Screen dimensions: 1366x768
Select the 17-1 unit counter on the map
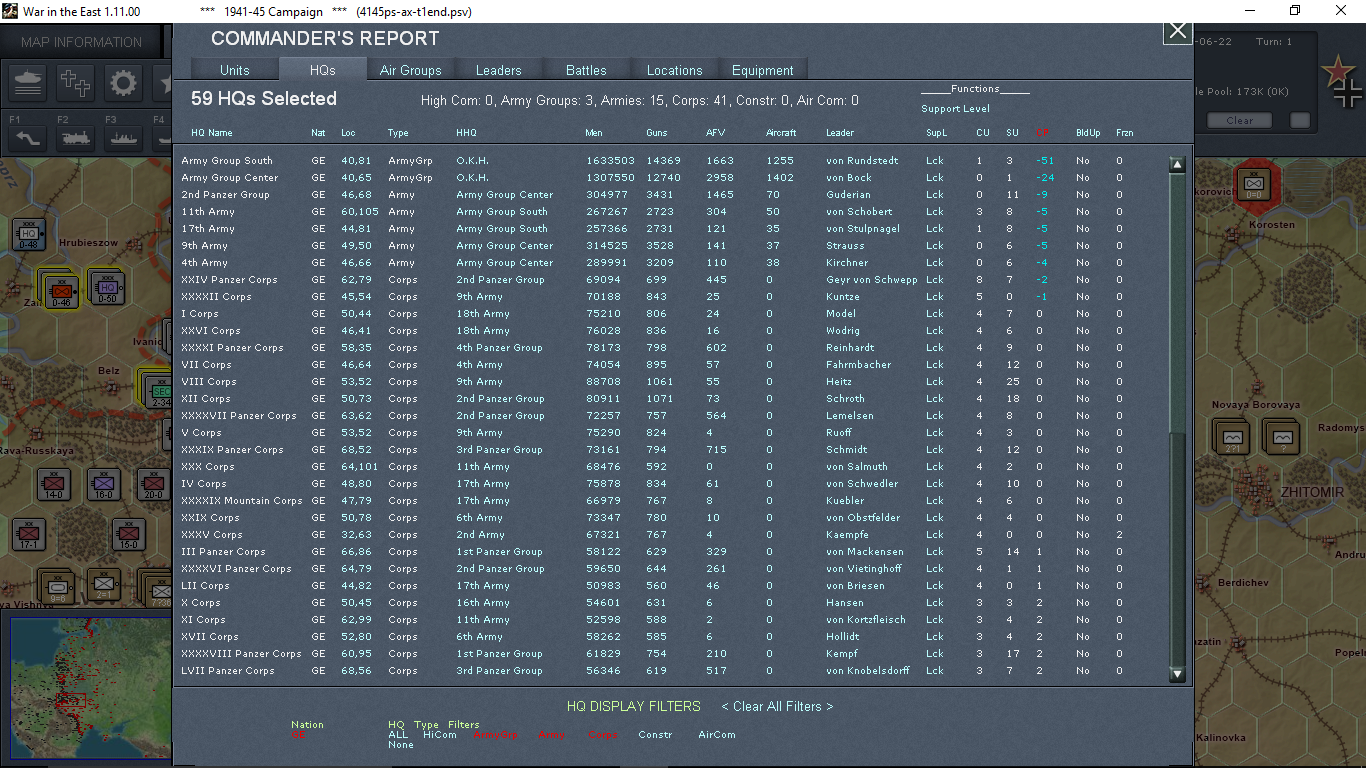[29, 536]
